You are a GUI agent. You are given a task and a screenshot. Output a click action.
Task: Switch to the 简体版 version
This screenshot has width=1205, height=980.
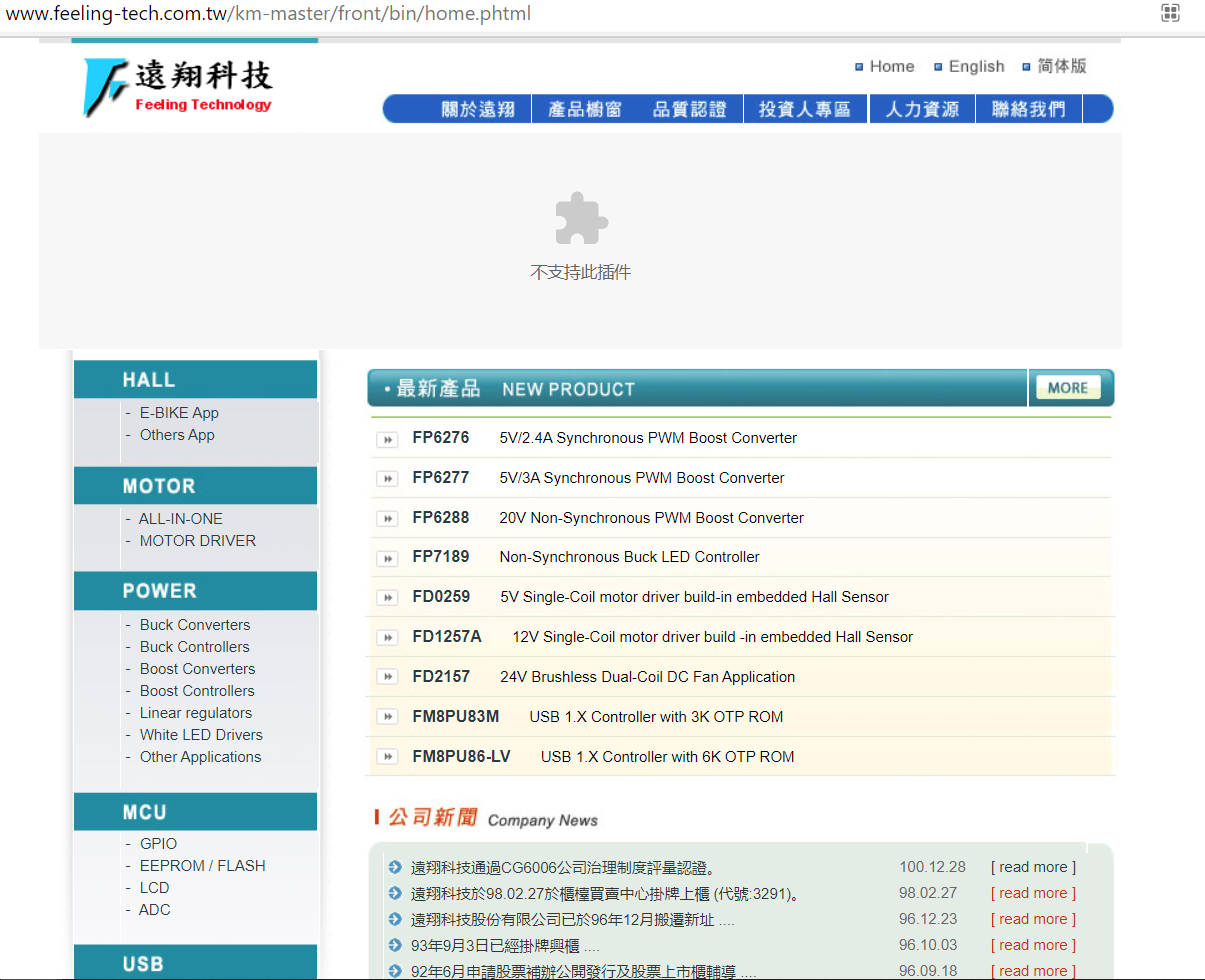[1062, 66]
